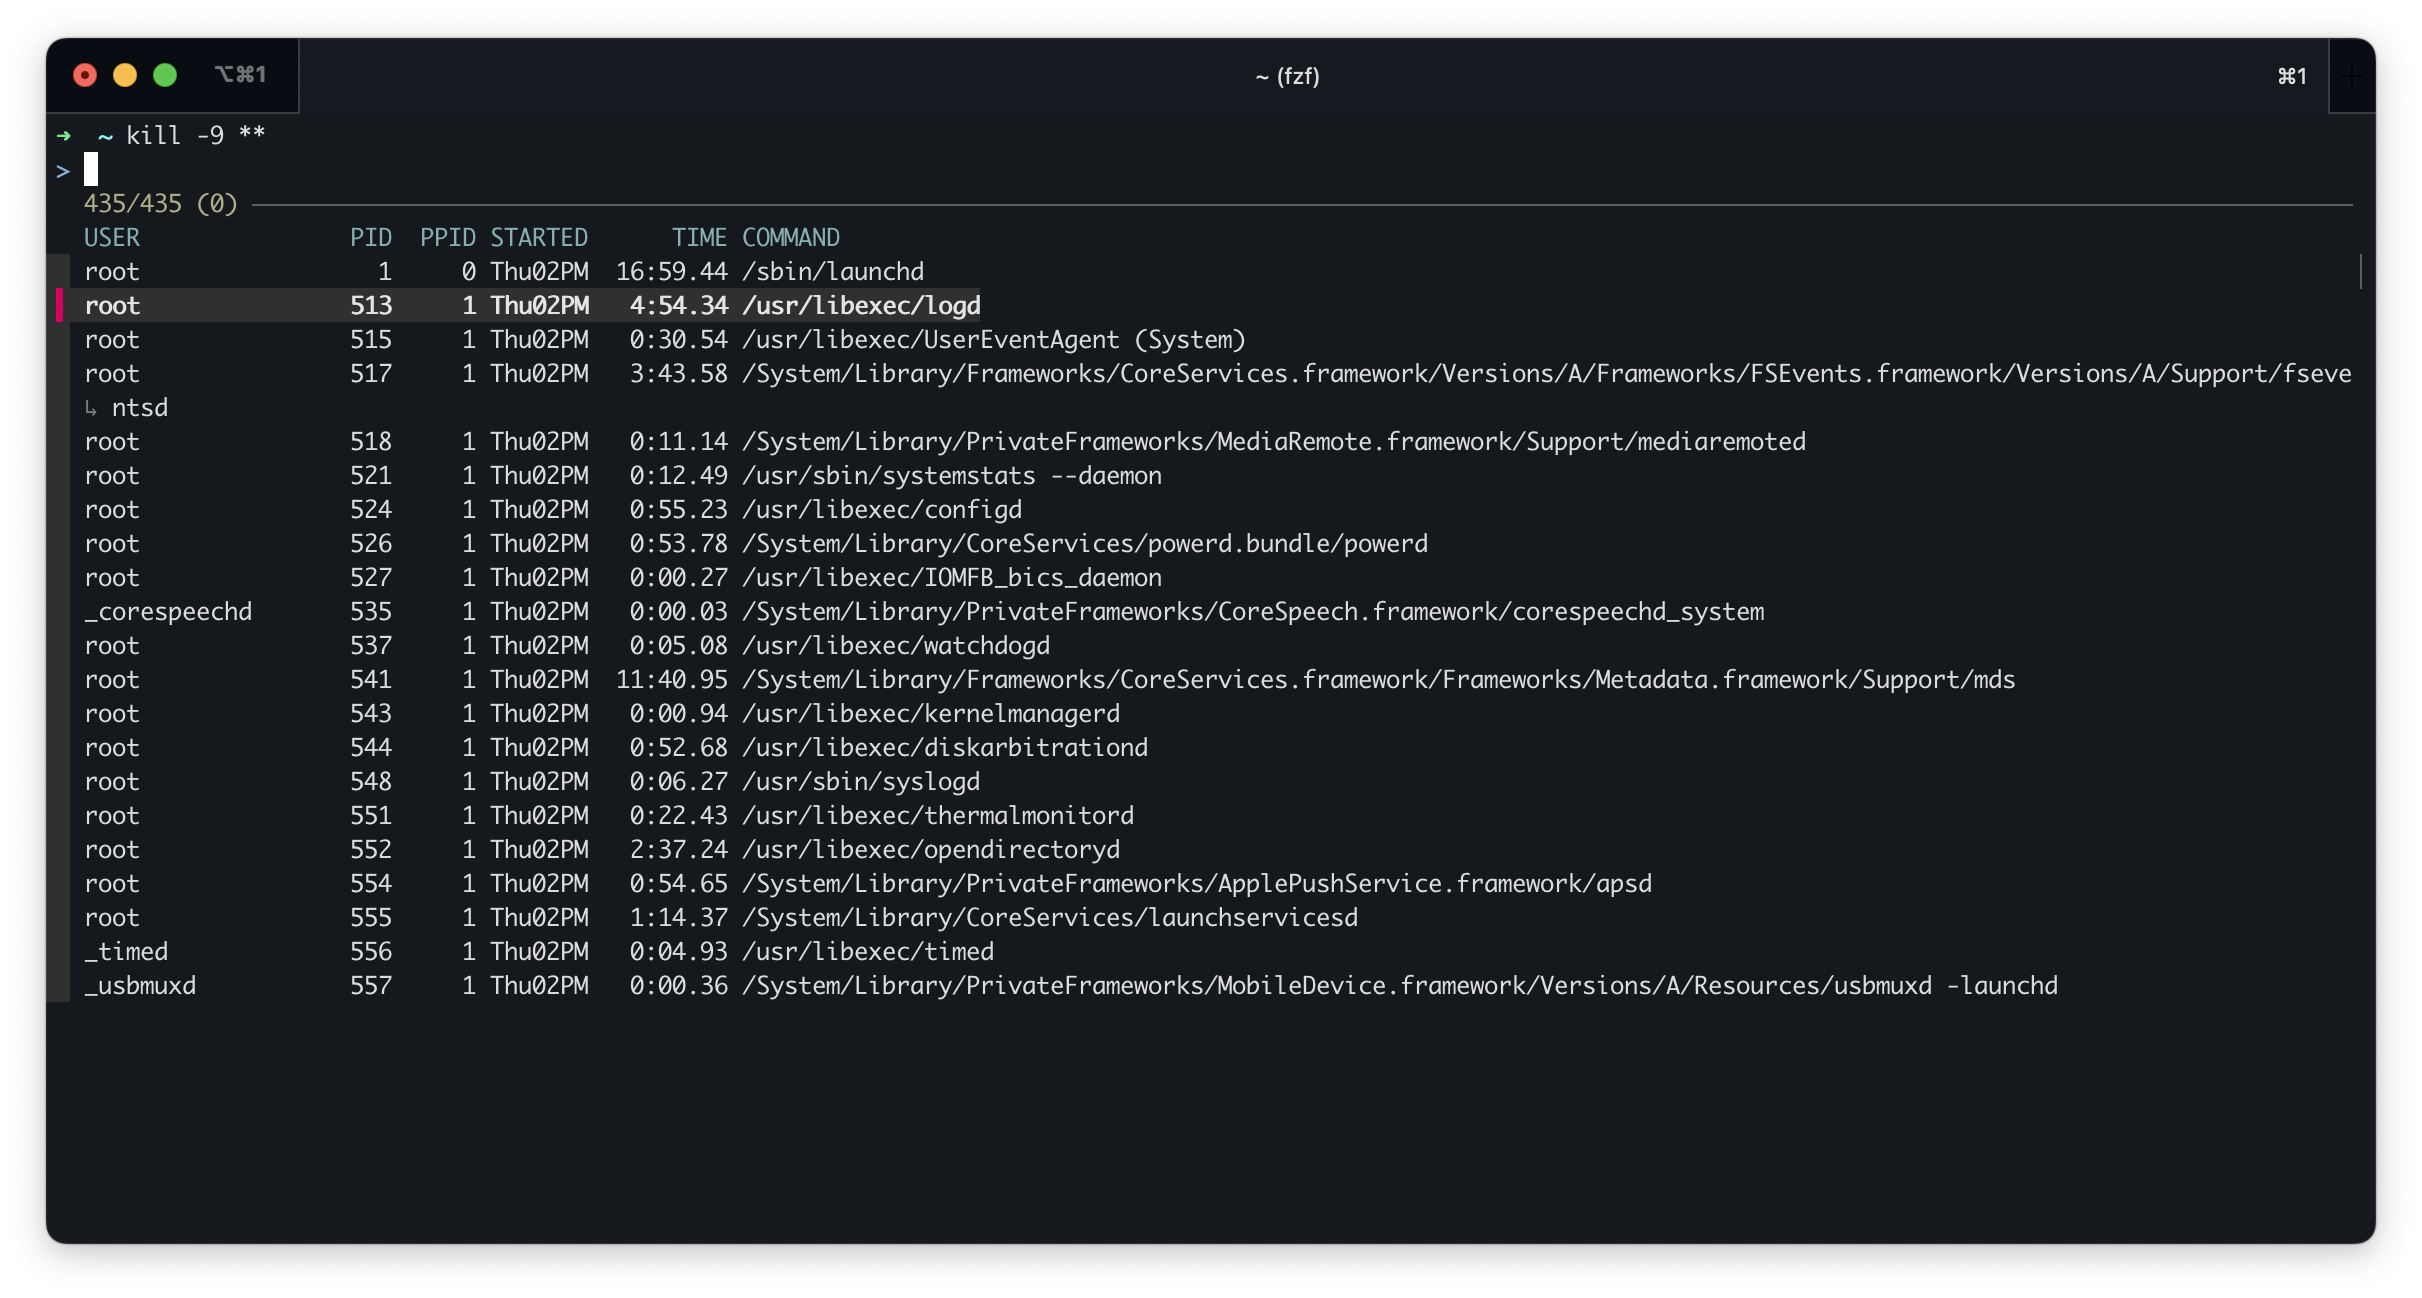Image resolution: width=2422 pixels, height=1298 pixels.
Task: Click the new tab plus button
Action: (2351, 76)
